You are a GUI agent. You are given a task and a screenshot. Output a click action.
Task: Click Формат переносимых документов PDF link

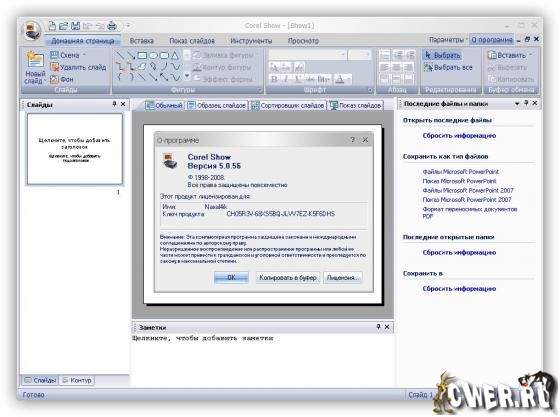pyautogui.click(x=470, y=212)
